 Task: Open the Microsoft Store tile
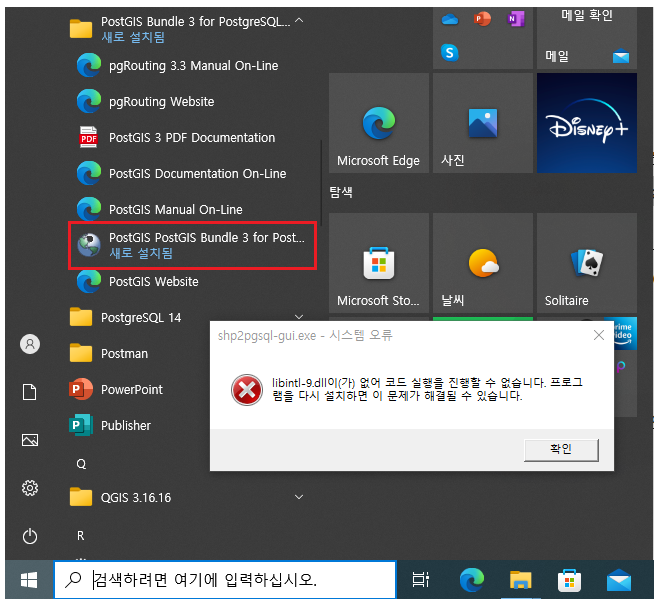click(379, 263)
